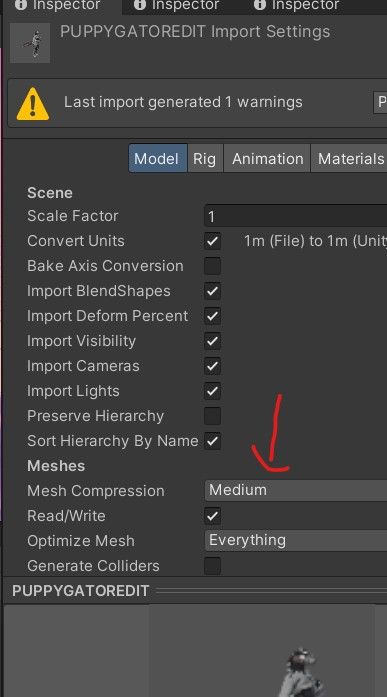Enable Generate Colliders checkbox
Image resolution: width=387 pixels, height=697 pixels.
tap(212, 566)
